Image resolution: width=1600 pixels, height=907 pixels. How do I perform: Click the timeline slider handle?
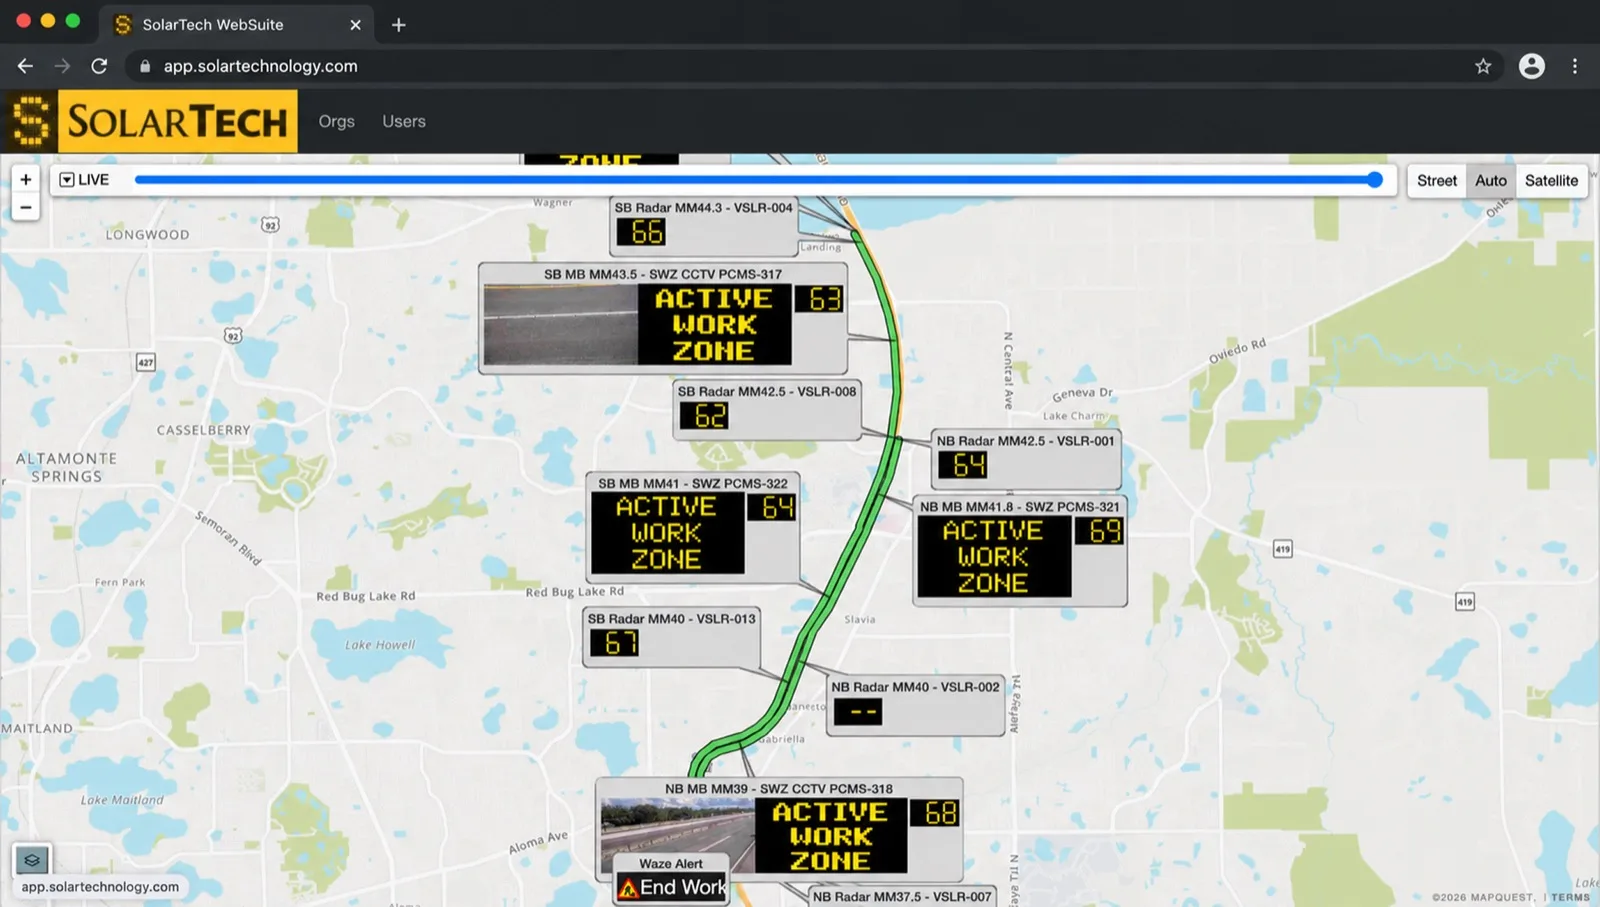(x=1375, y=180)
